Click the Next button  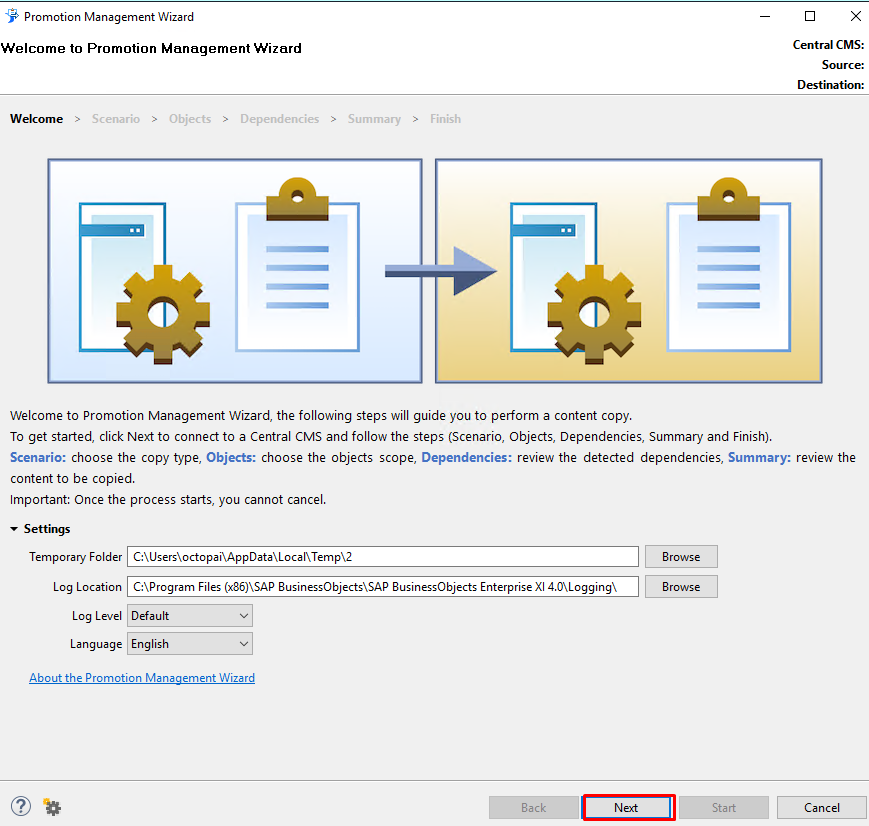click(x=628, y=808)
